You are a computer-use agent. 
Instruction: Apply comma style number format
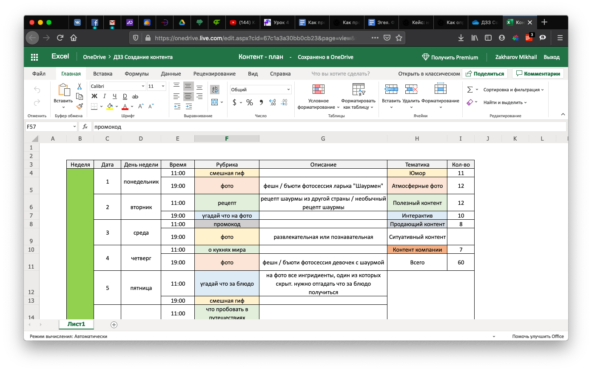click(x=261, y=102)
